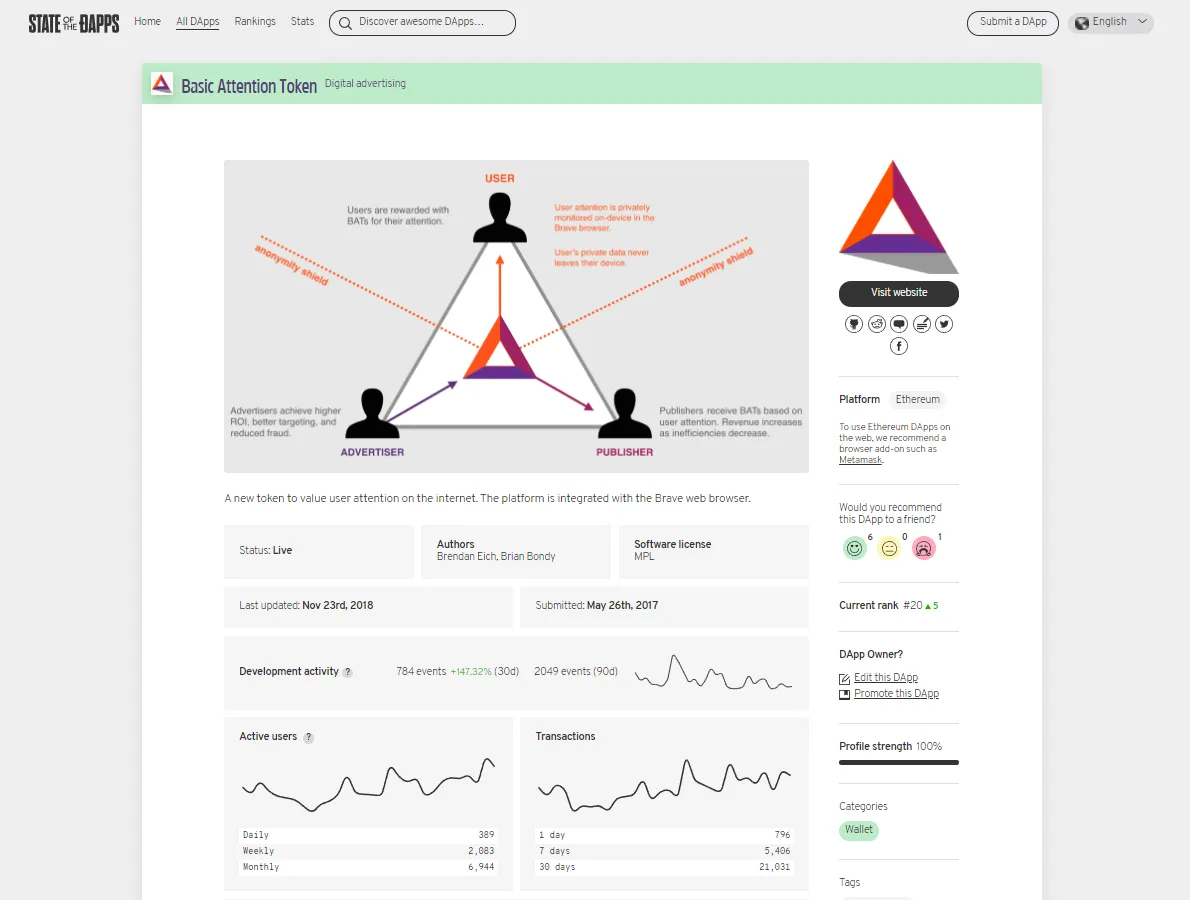Screen dimensions: 1190x900
Task: Open the GitHub profile icon
Action: 854,324
